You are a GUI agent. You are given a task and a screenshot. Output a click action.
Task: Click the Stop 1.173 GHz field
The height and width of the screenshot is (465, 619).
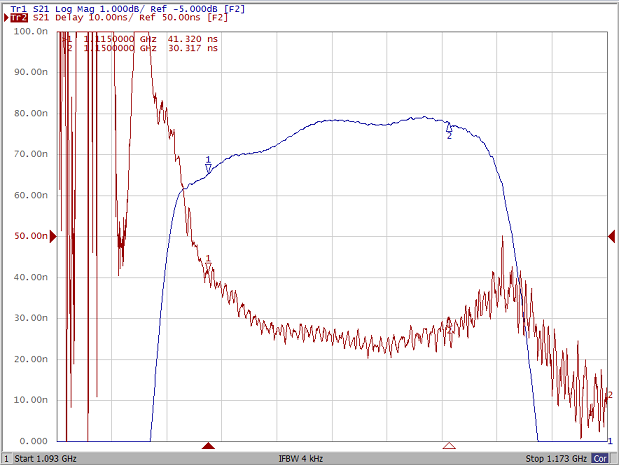(x=555, y=458)
